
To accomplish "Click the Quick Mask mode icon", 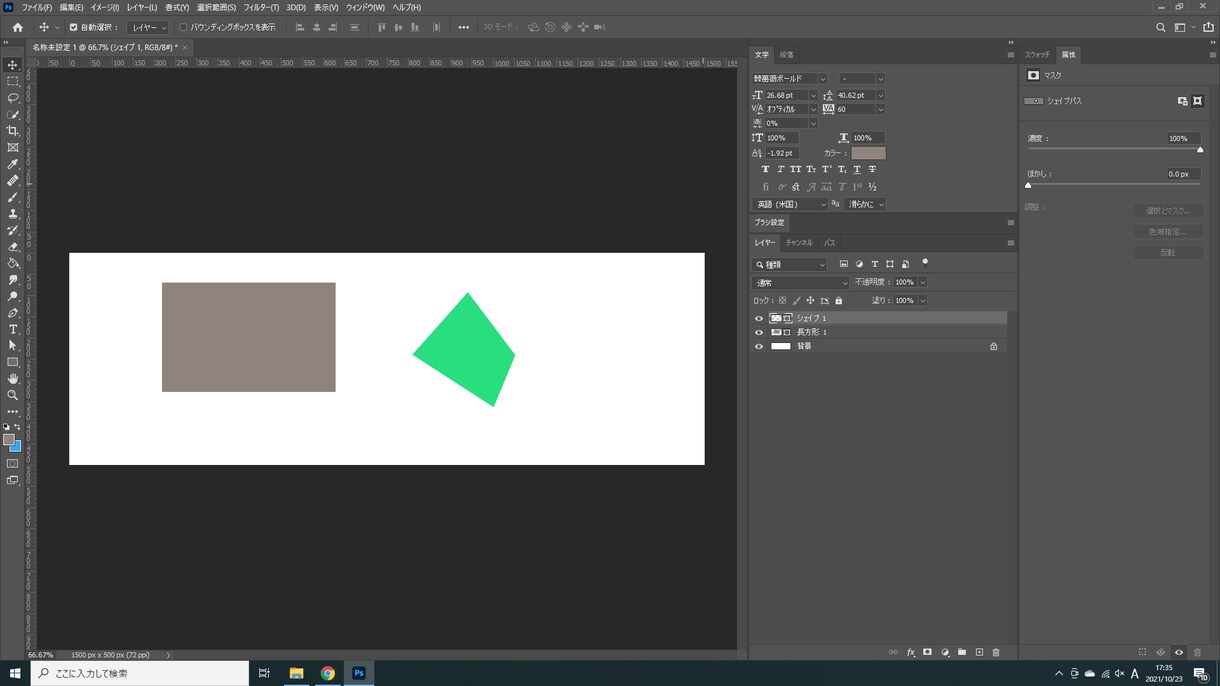I will (x=13, y=464).
